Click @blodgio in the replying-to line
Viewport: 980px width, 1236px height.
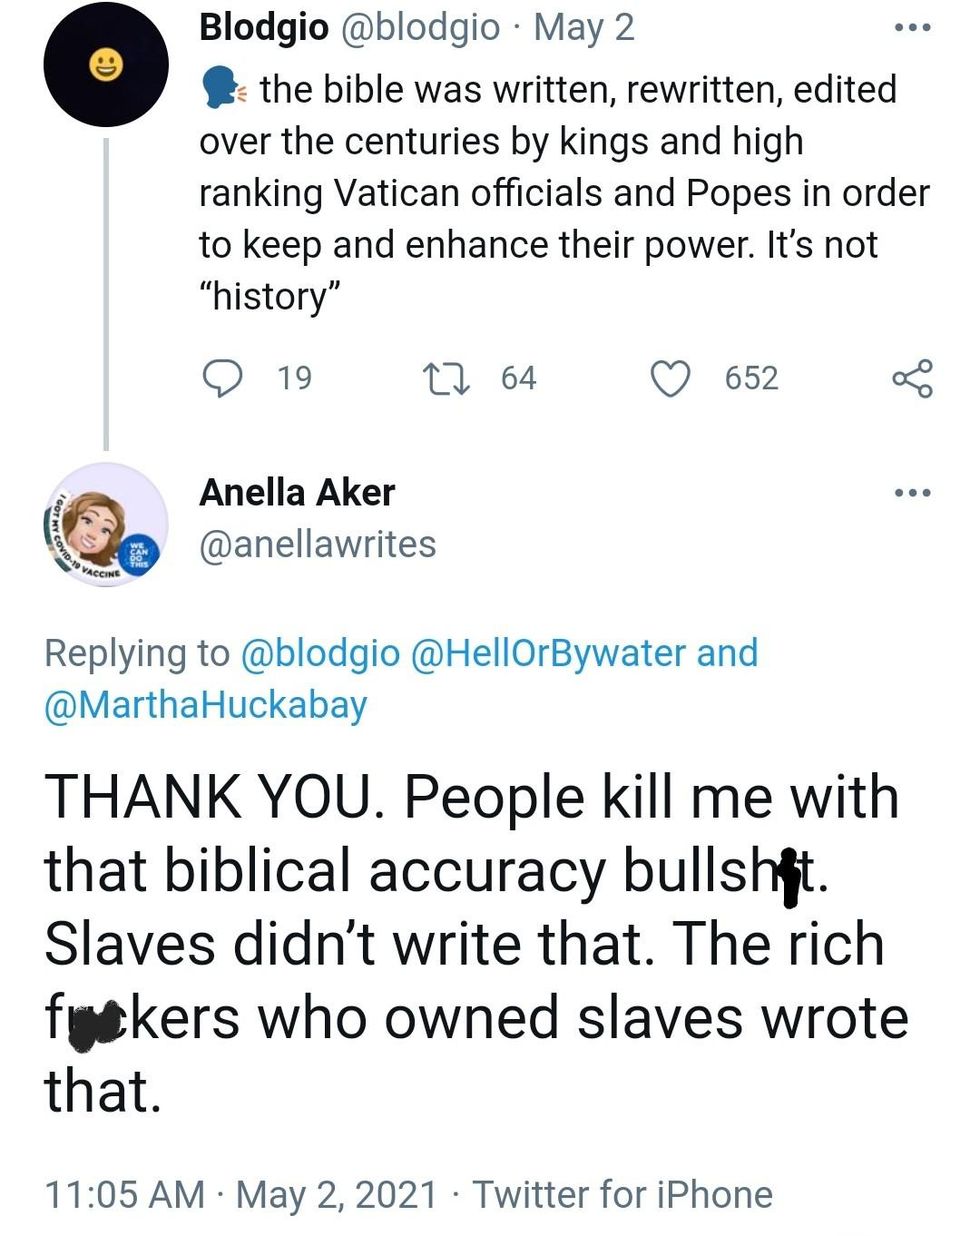(x=320, y=653)
